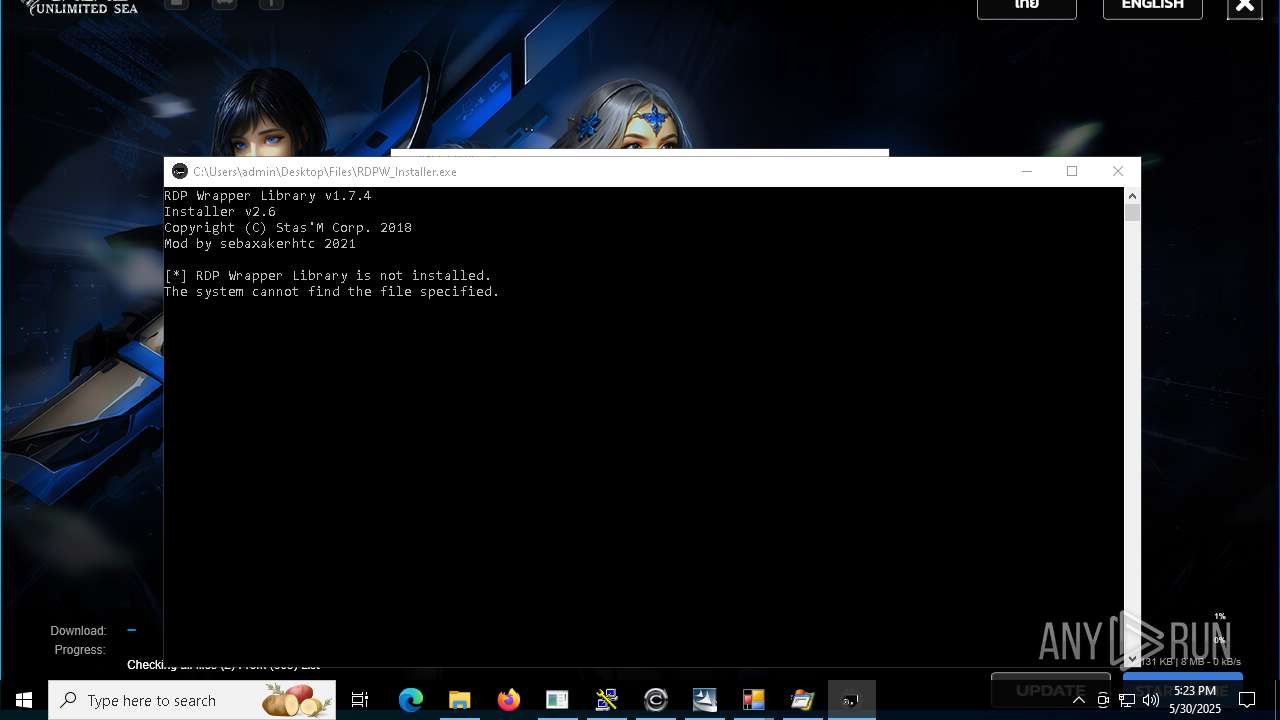Screen dimensions: 1280x720
Task: Click the 'Mod by sebaxakerhtc 2021' line
Action: 260,244
